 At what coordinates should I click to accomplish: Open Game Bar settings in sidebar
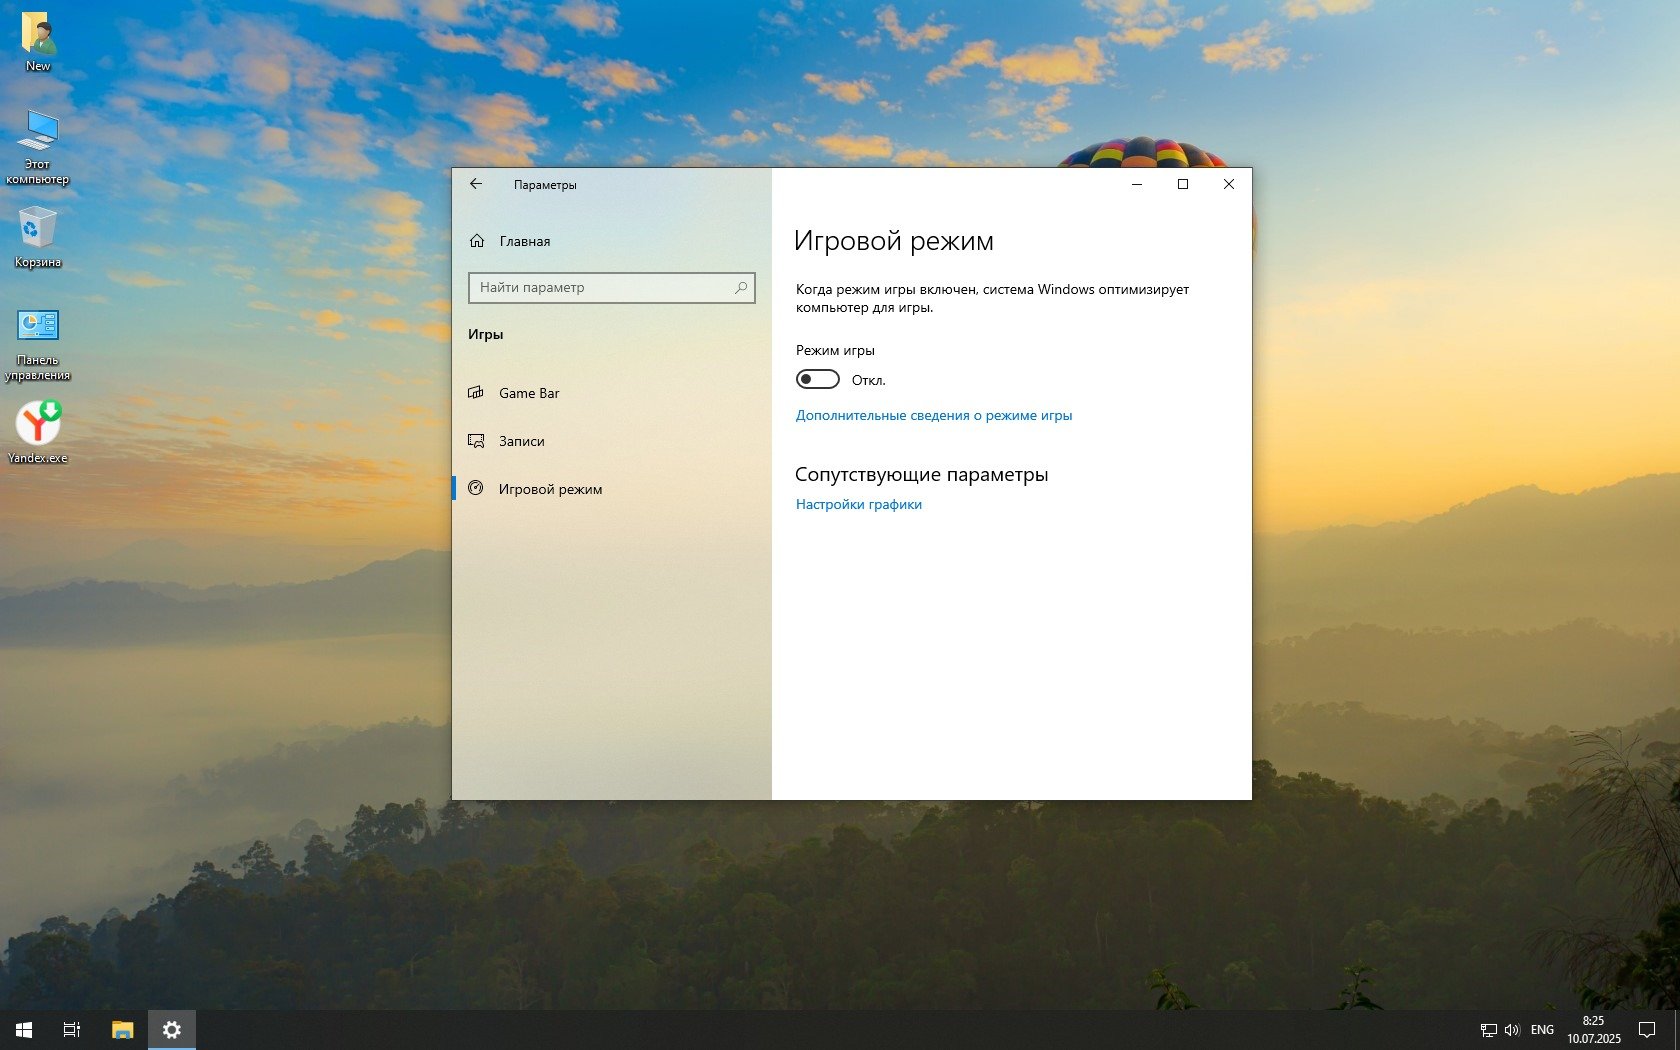point(529,393)
